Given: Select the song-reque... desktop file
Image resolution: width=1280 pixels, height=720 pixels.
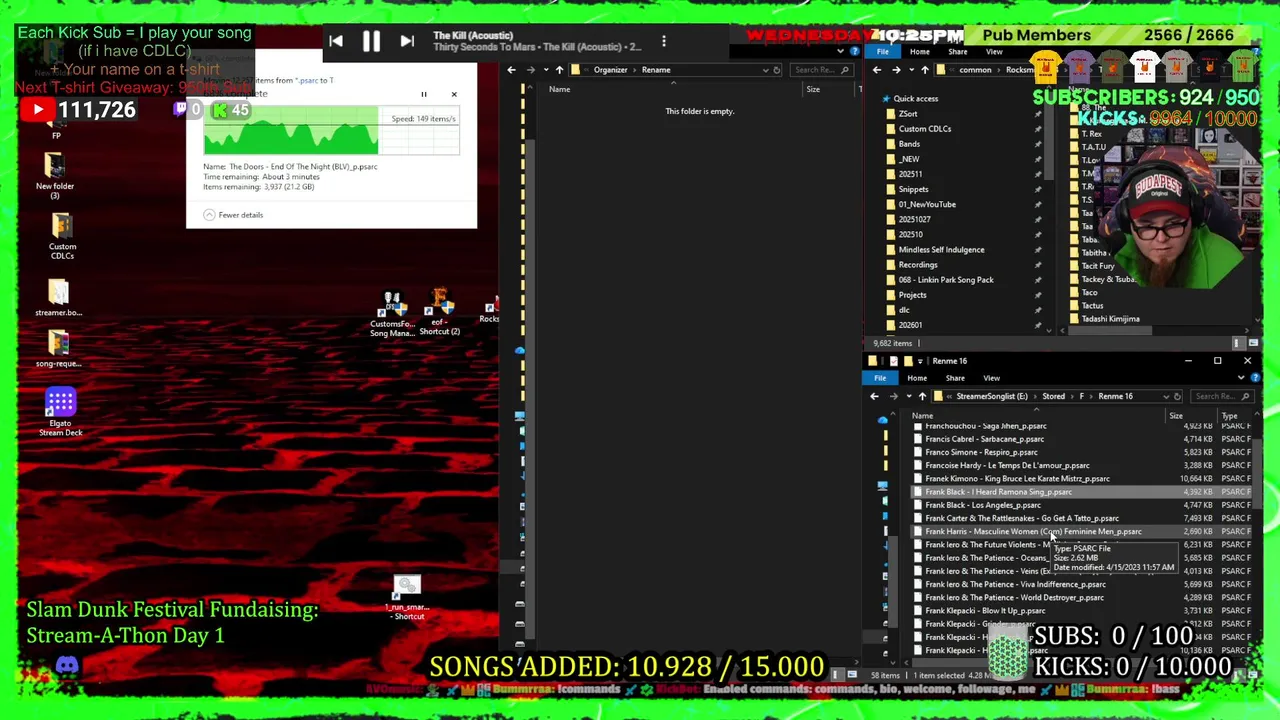Looking at the screenshot, I should pyautogui.click(x=58, y=348).
